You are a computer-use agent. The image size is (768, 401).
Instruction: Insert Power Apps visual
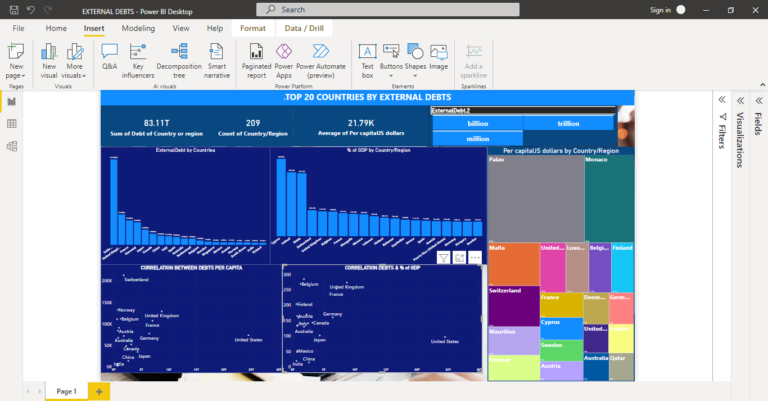[284, 61]
